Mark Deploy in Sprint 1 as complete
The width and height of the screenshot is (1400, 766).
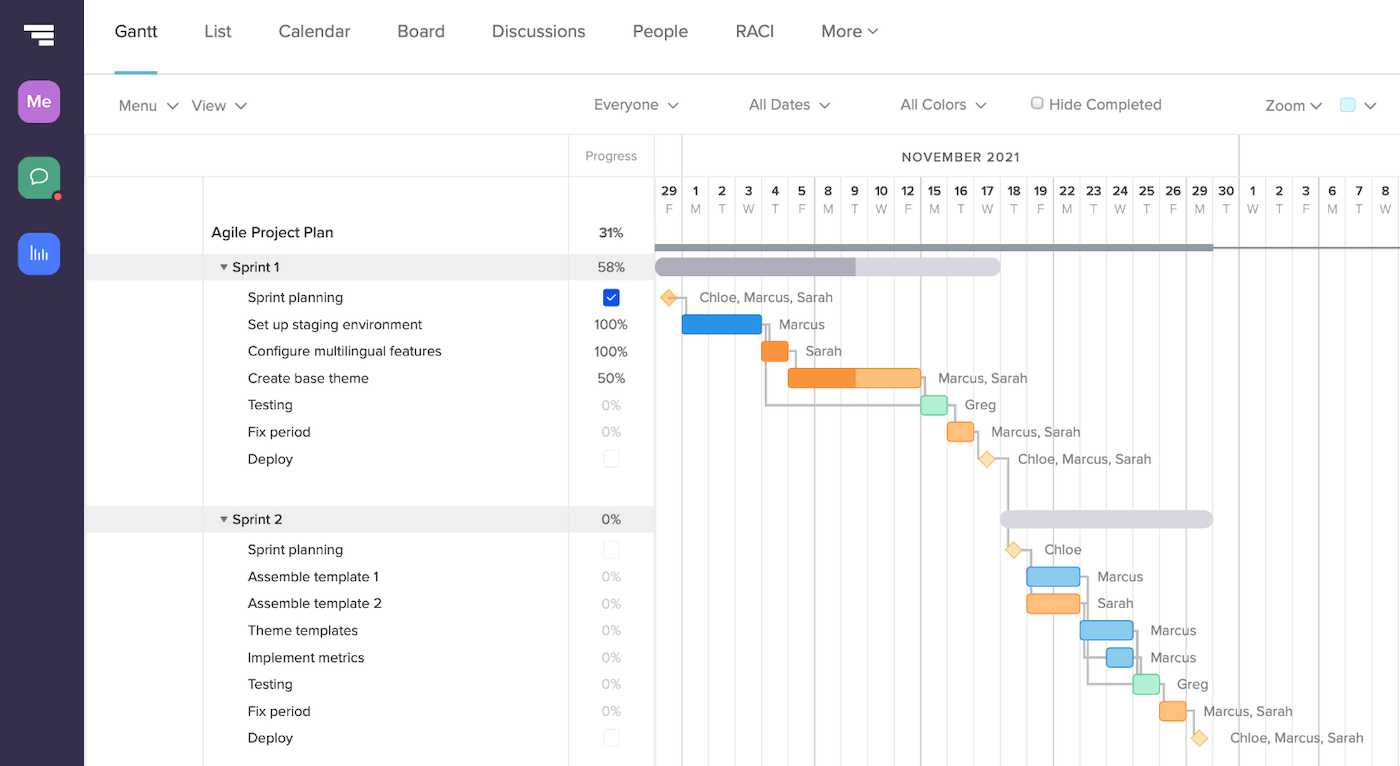[x=611, y=458]
